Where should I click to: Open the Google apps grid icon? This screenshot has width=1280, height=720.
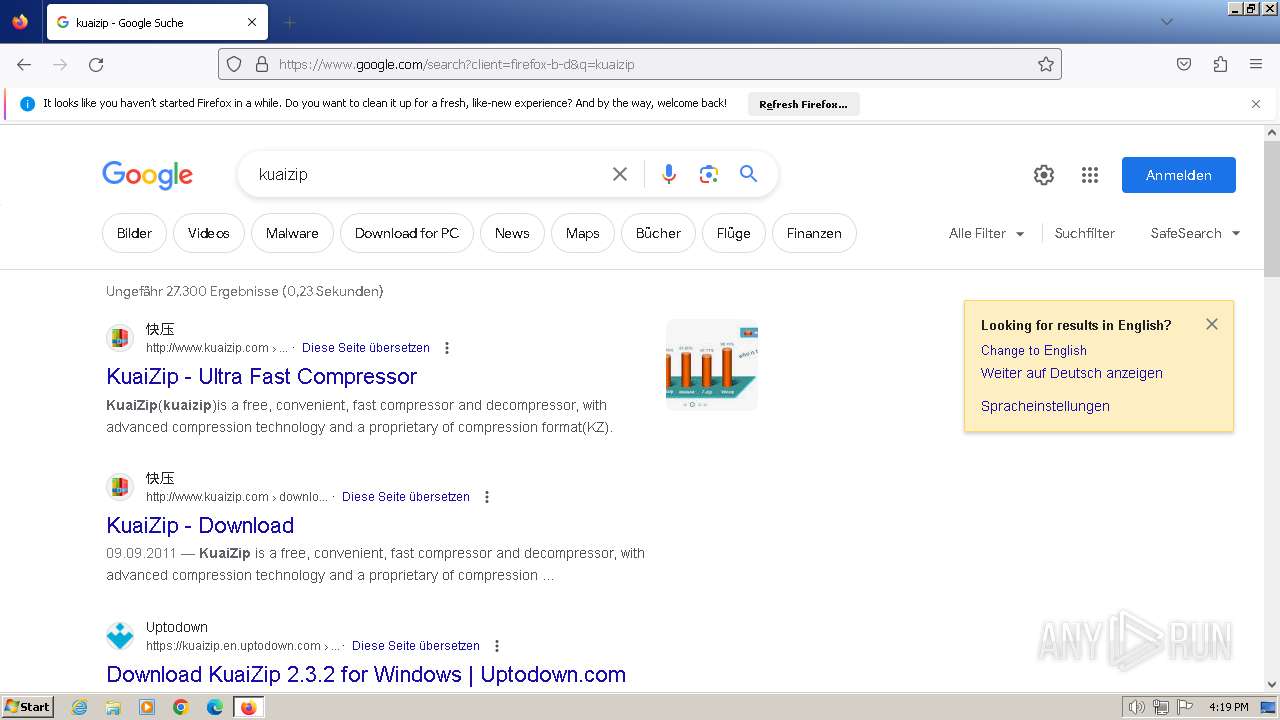coord(1090,175)
